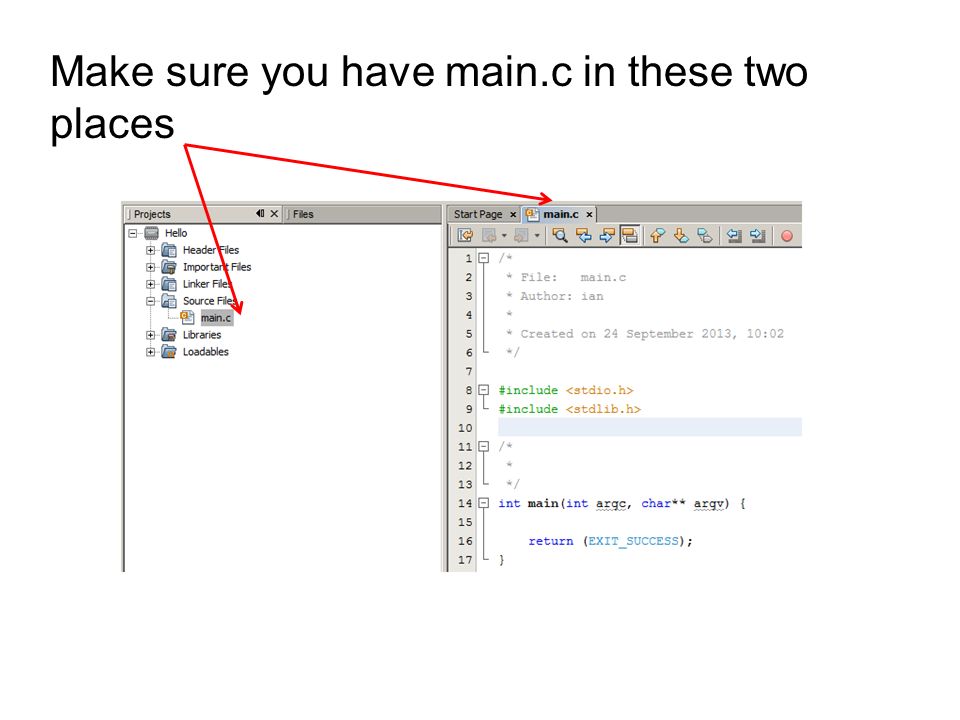Click the greyed-out Back navigation icon
Viewport: 960px width, 720px height.
pyautogui.click(x=490, y=236)
